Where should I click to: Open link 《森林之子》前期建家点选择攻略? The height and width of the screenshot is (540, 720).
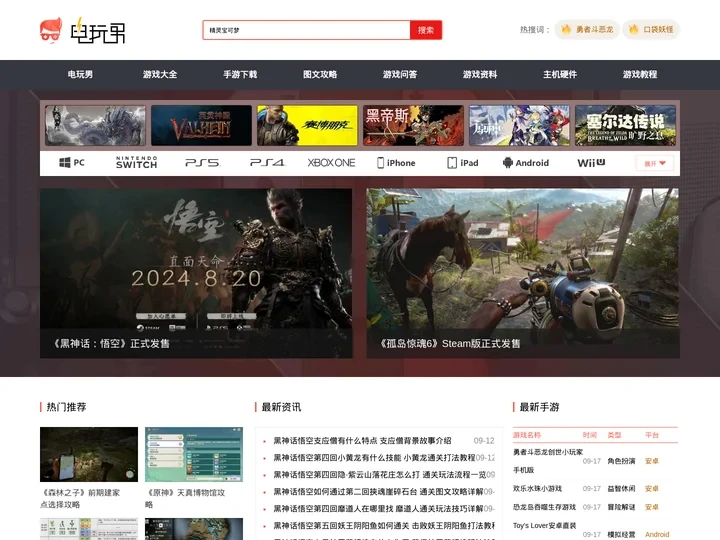click(81, 499)
